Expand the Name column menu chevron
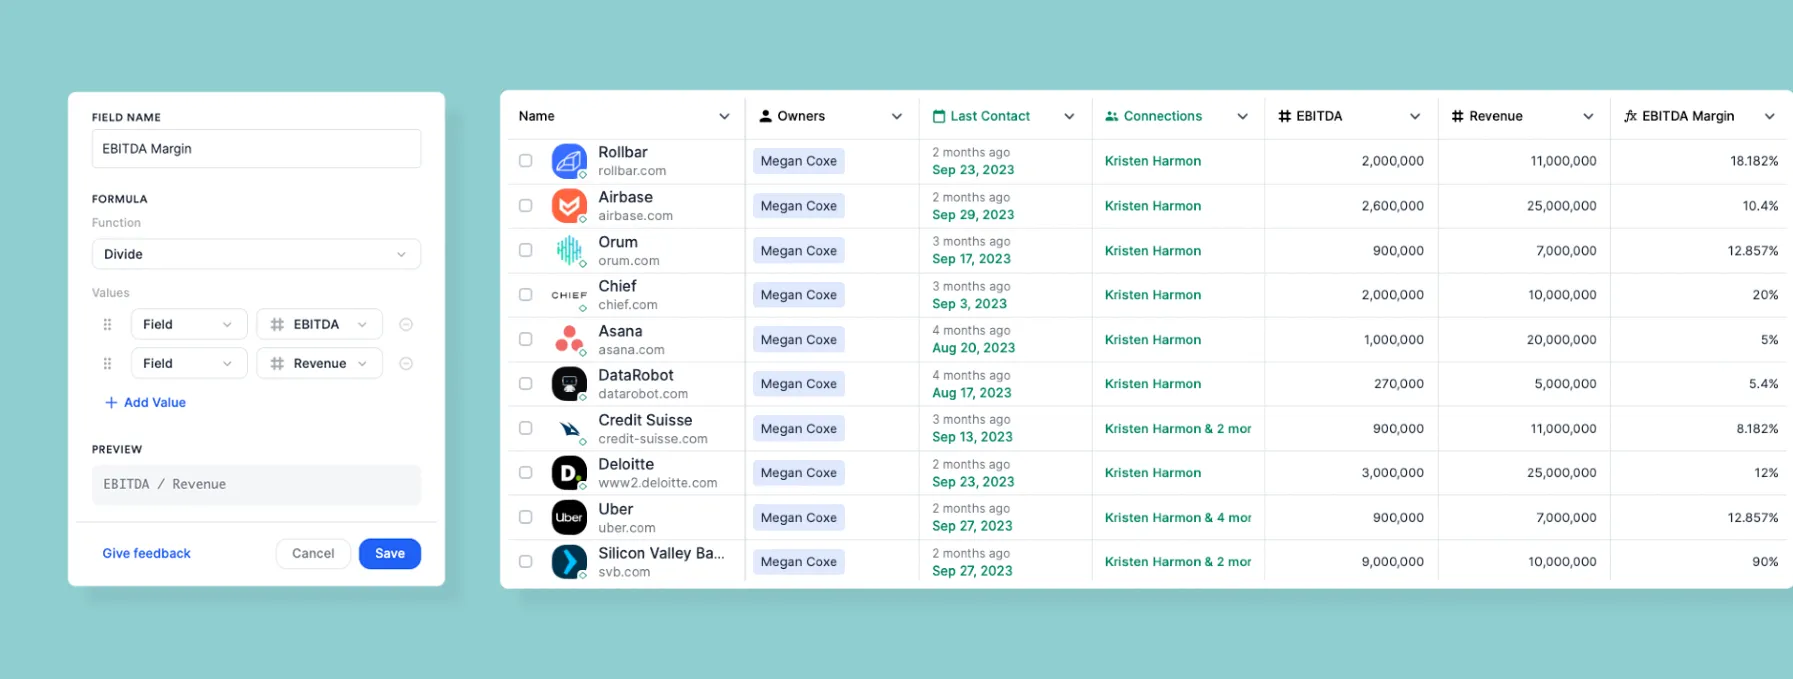Viewport: 1793px width, 679px height. [724, 116]
